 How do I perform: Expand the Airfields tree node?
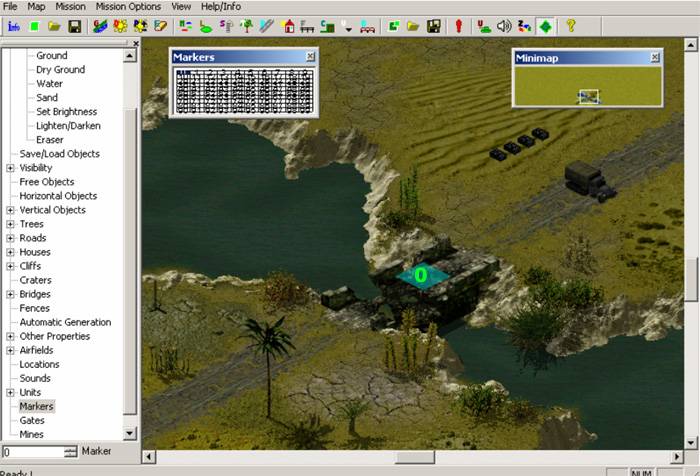10,350
